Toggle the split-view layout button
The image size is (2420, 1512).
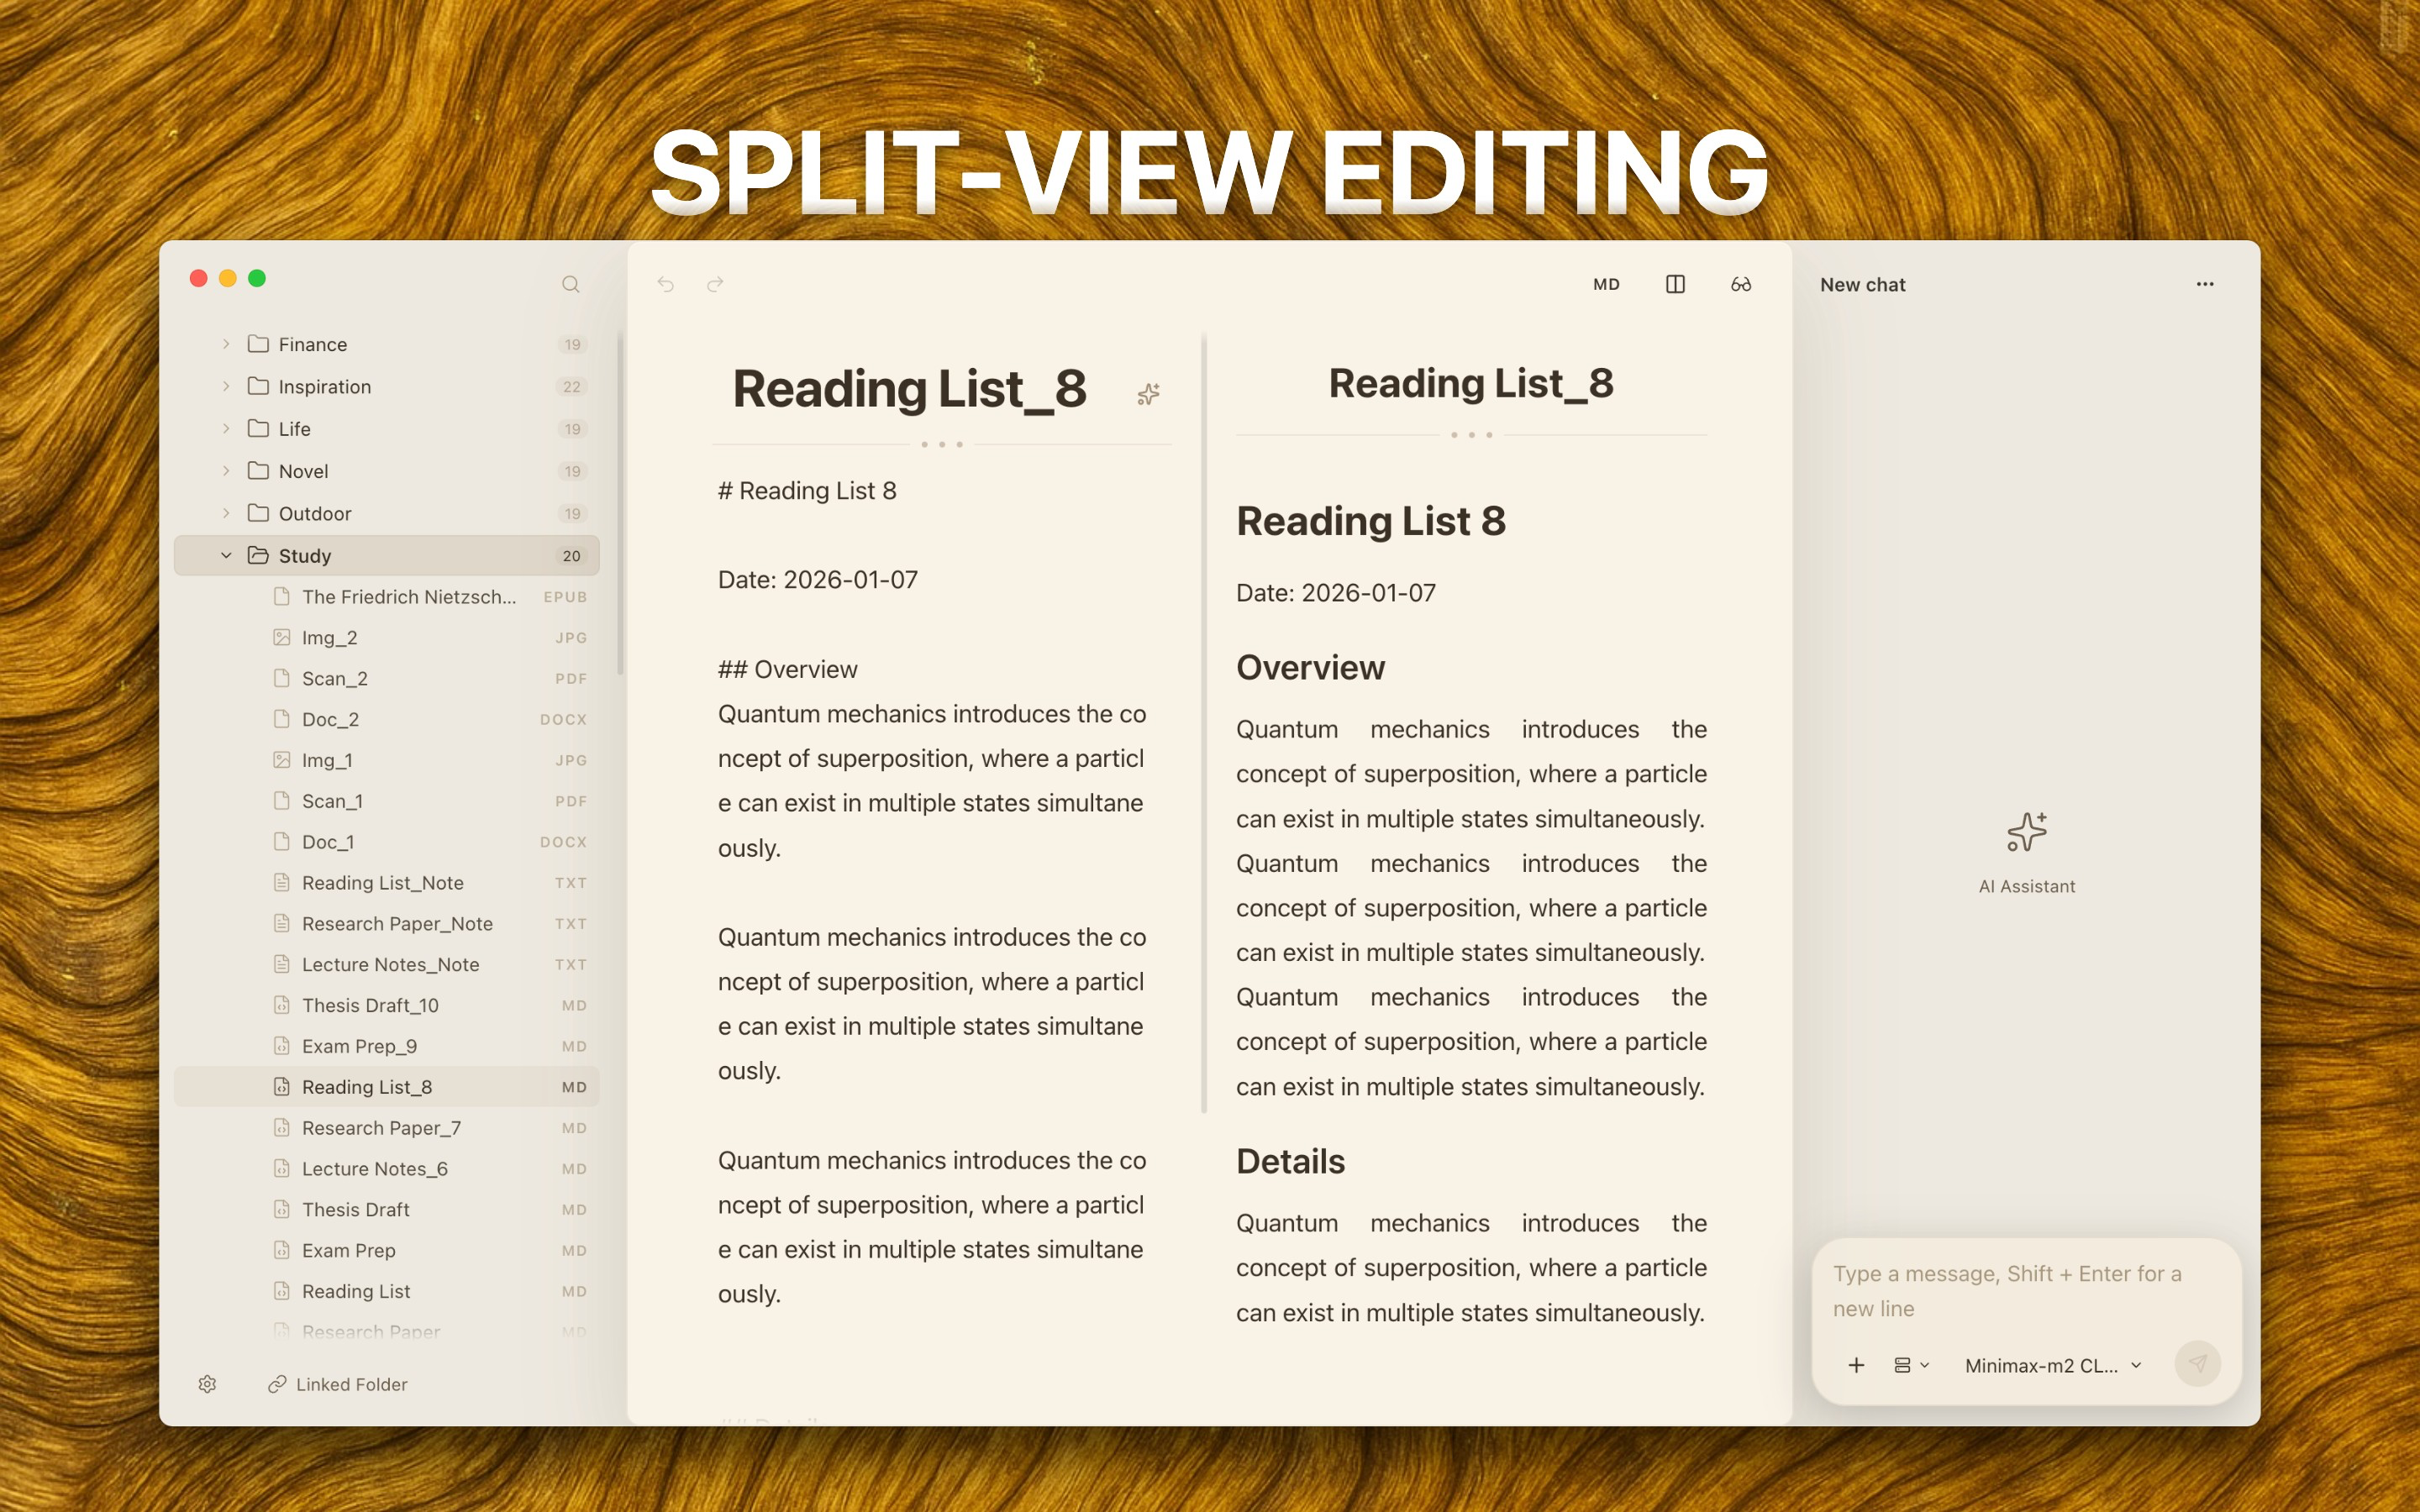(x=1675, y=284)
